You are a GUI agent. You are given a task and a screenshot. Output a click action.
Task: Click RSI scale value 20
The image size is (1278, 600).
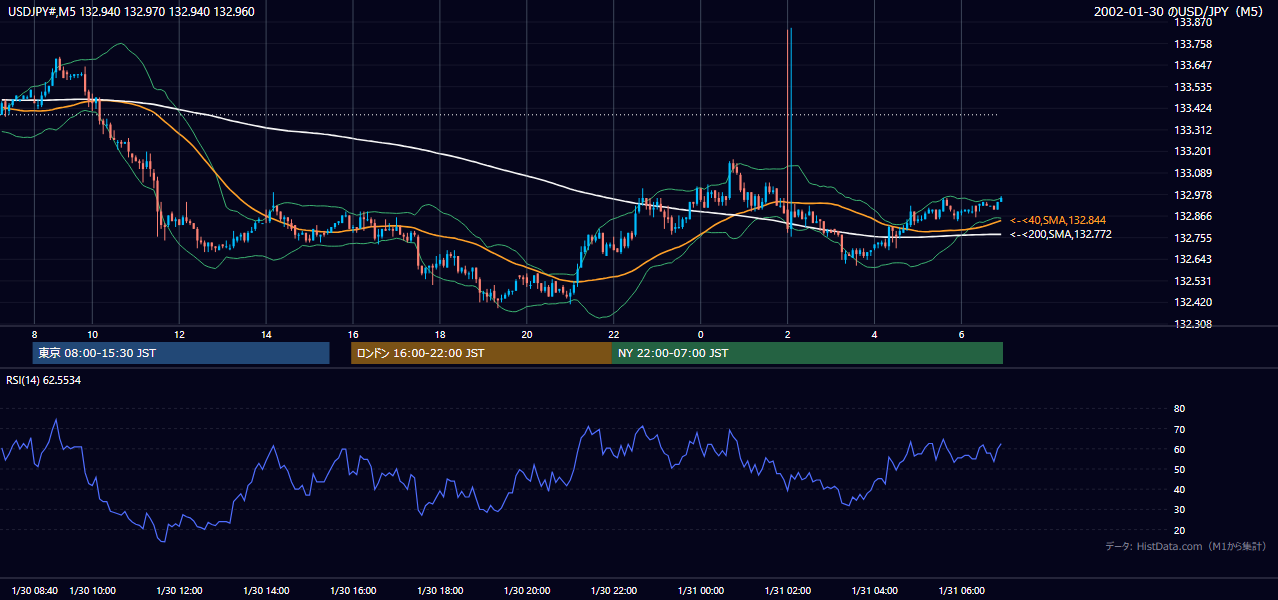[1179, 530]
